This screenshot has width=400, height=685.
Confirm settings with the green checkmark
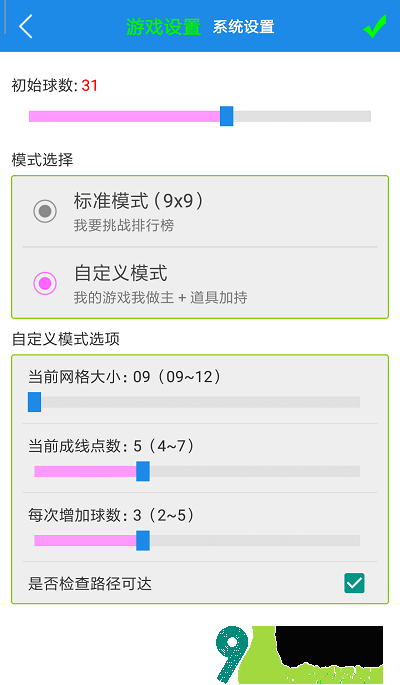coord(375,26)
